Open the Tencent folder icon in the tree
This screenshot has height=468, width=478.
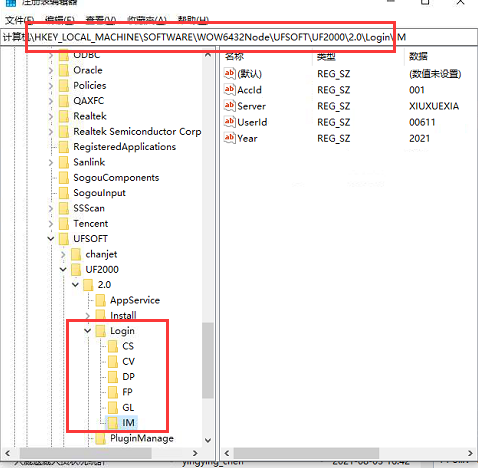click(x=64, y=223)
